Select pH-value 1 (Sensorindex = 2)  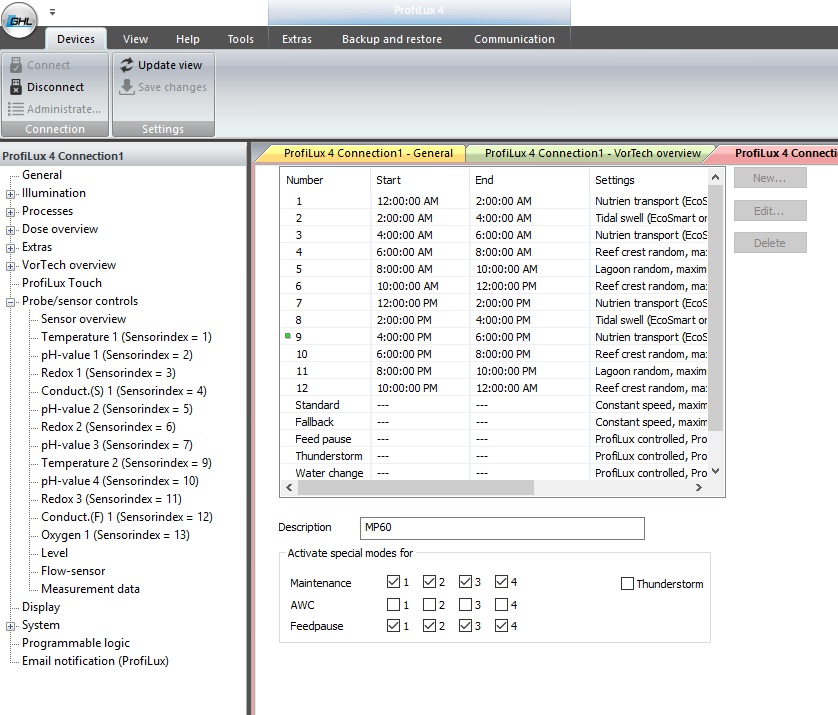click(117, 355)
